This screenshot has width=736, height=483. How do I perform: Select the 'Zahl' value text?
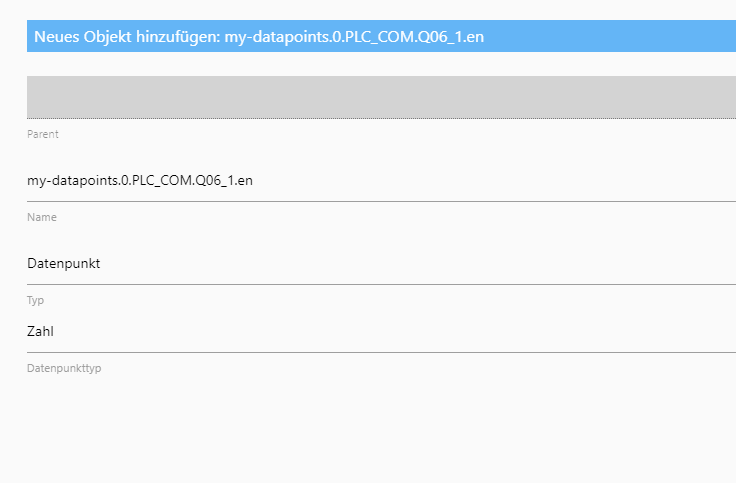(x=40, y=331)
